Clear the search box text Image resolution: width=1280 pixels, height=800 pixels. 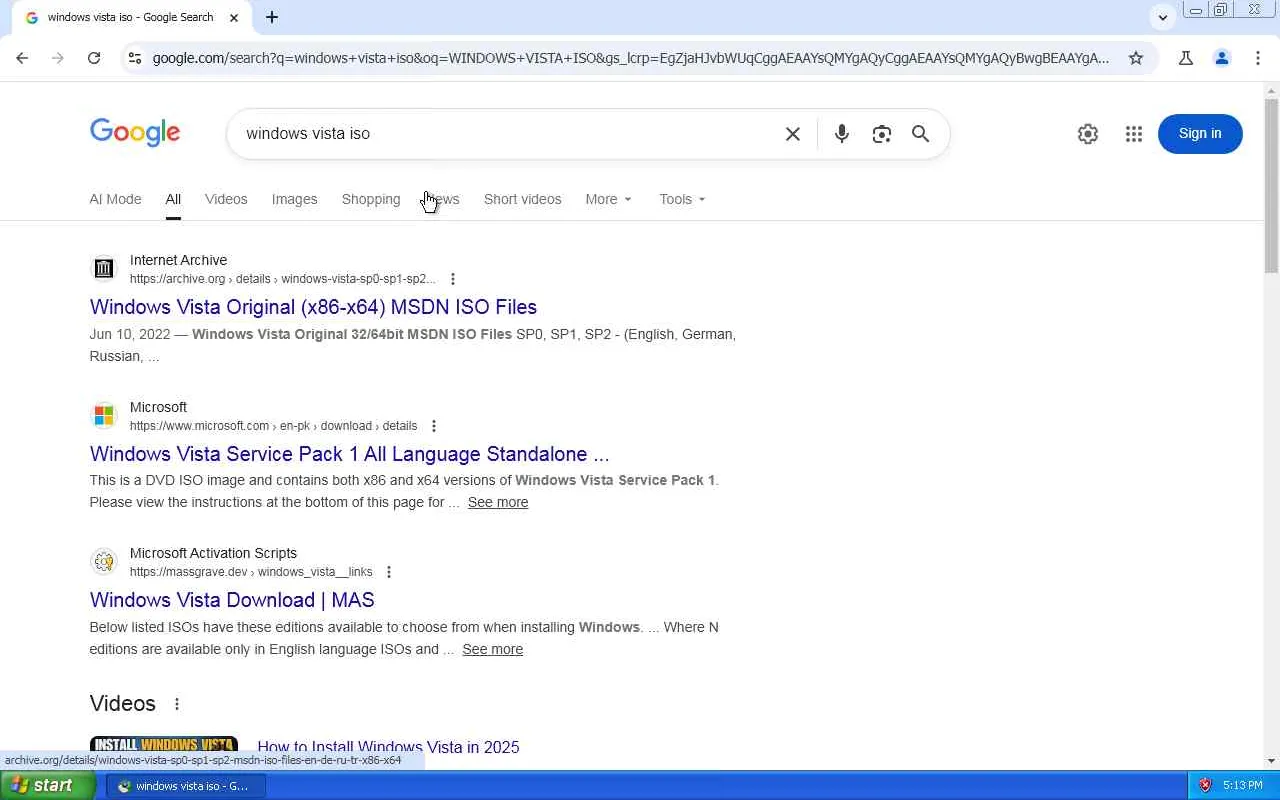point(793,134)
